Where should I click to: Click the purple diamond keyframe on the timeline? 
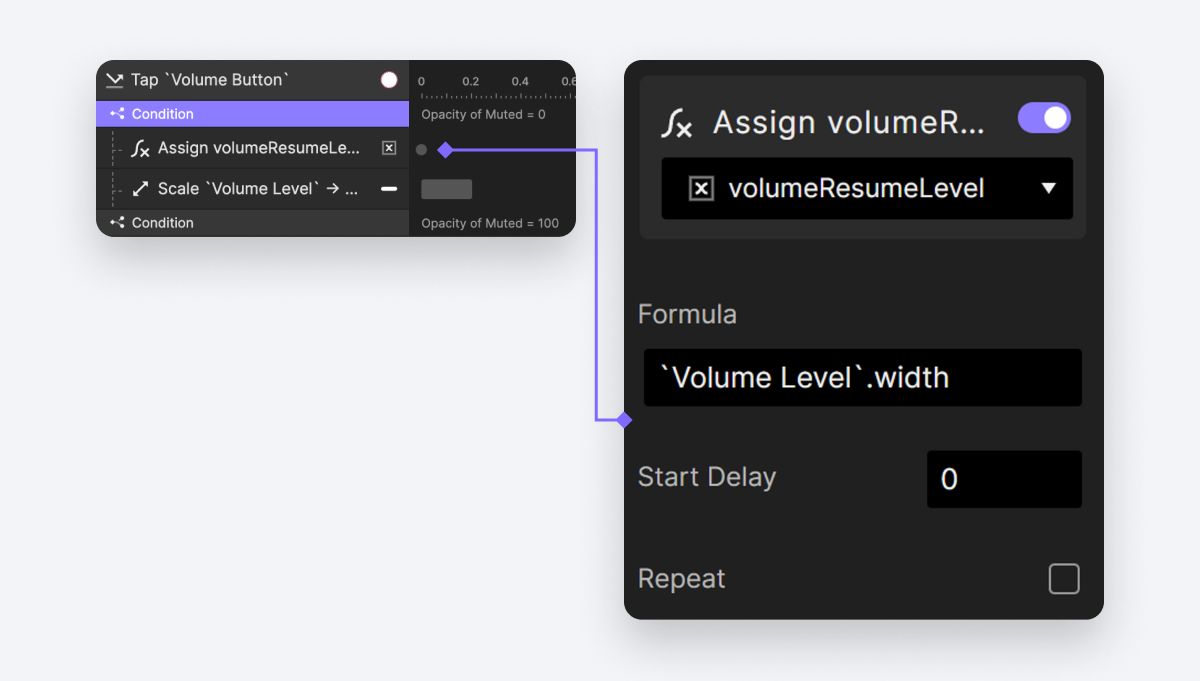445,150
